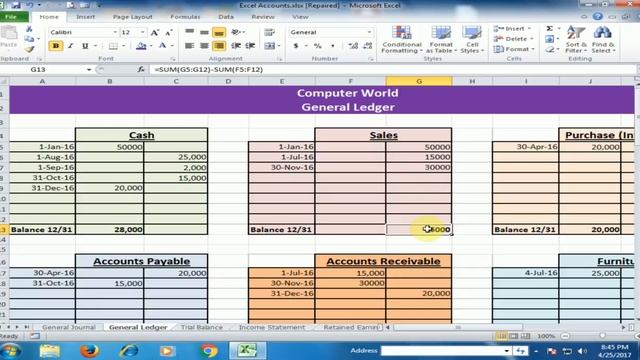640x360 pixels.
Task: Open the General number format dropdown
Action: pos(369,32)
